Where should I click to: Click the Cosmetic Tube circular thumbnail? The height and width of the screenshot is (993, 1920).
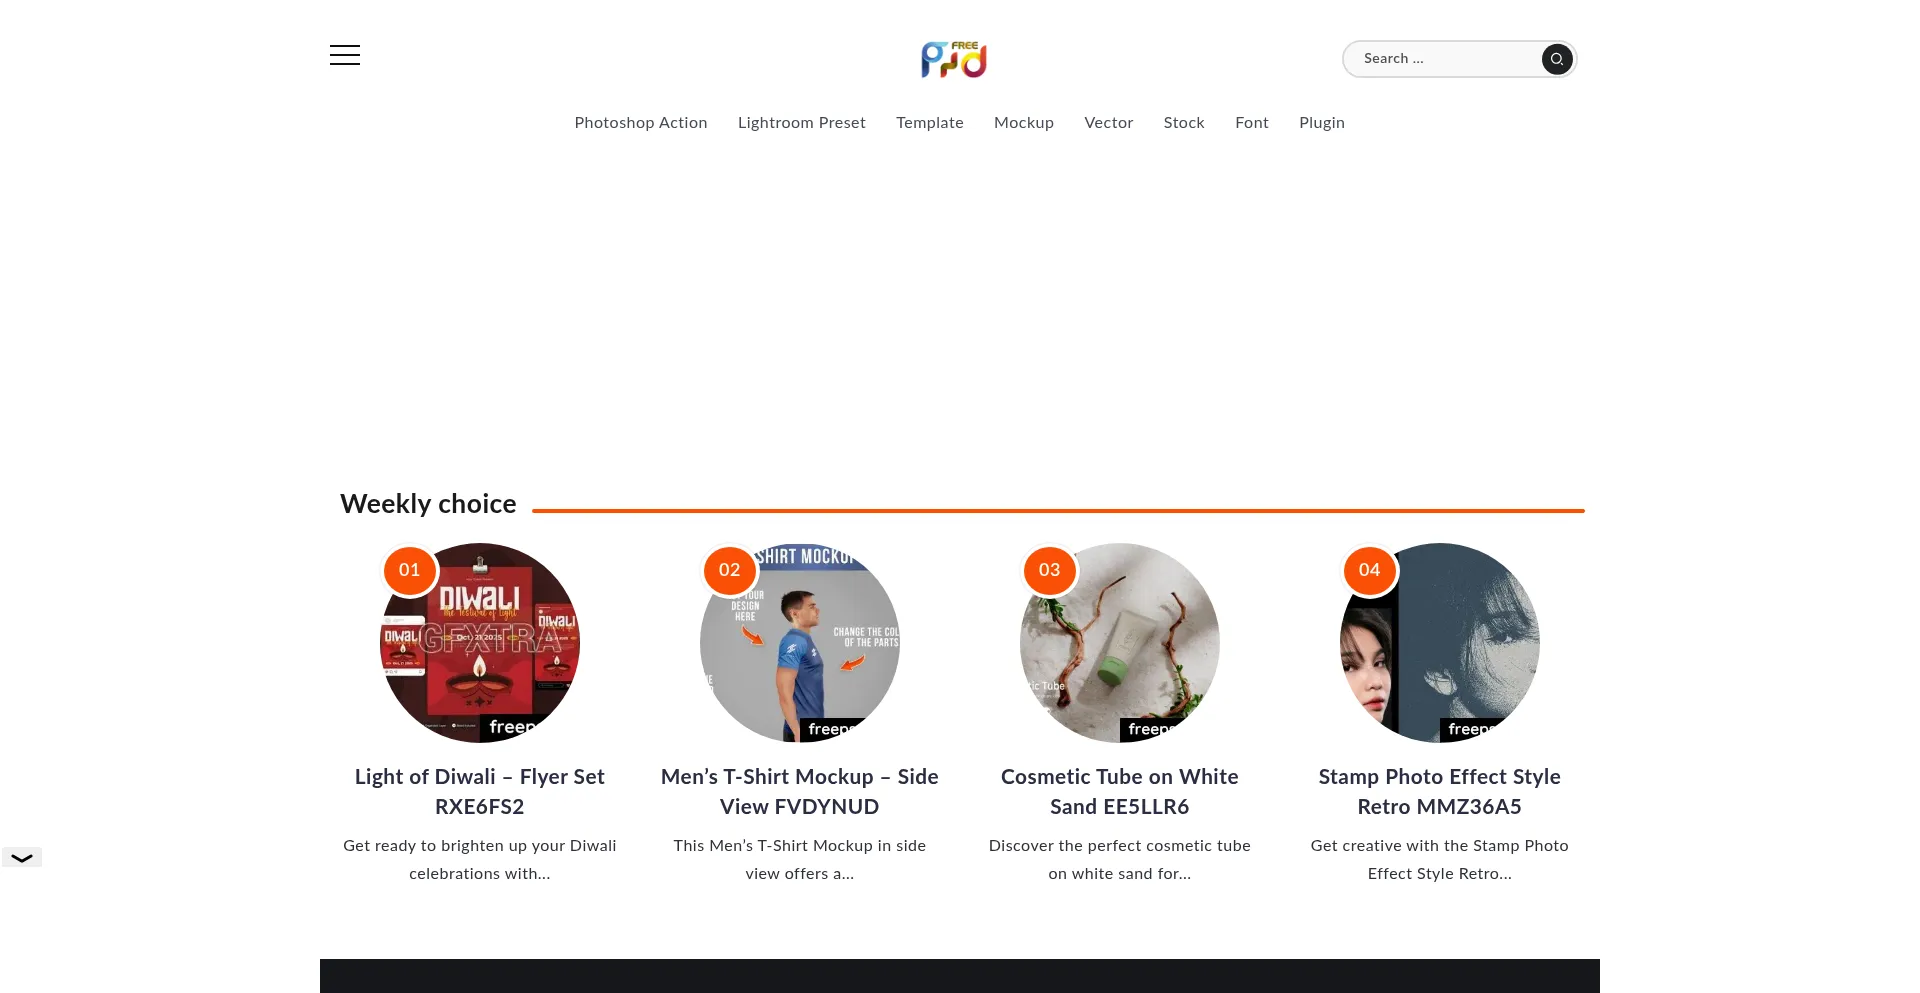click(x=1120, y=643)
